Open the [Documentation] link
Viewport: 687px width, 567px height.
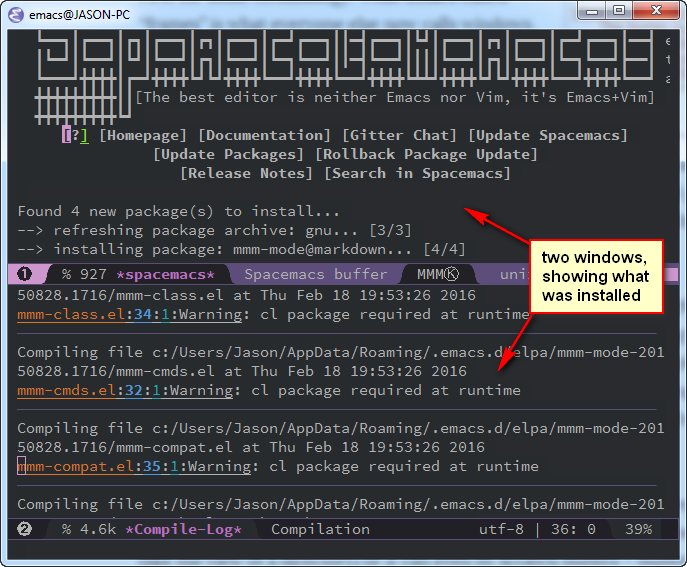pos(264,135)
